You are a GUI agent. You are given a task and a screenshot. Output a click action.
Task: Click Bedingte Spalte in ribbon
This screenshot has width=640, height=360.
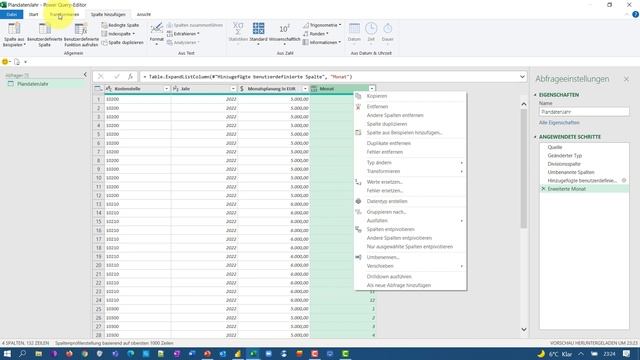tap(120, 25)
